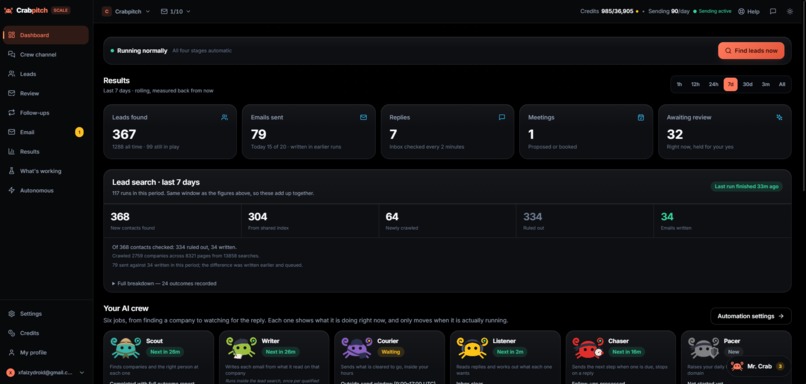This screenshot has width=806, height=384.
Task: Click Listener's Next in 2m badge
Action: (510, 352)
